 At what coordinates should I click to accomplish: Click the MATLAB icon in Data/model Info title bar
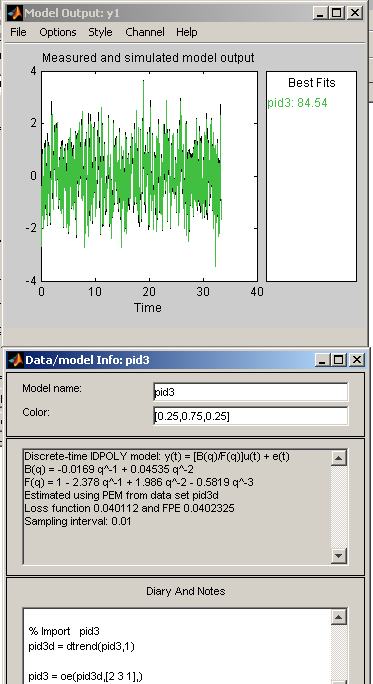16,360
